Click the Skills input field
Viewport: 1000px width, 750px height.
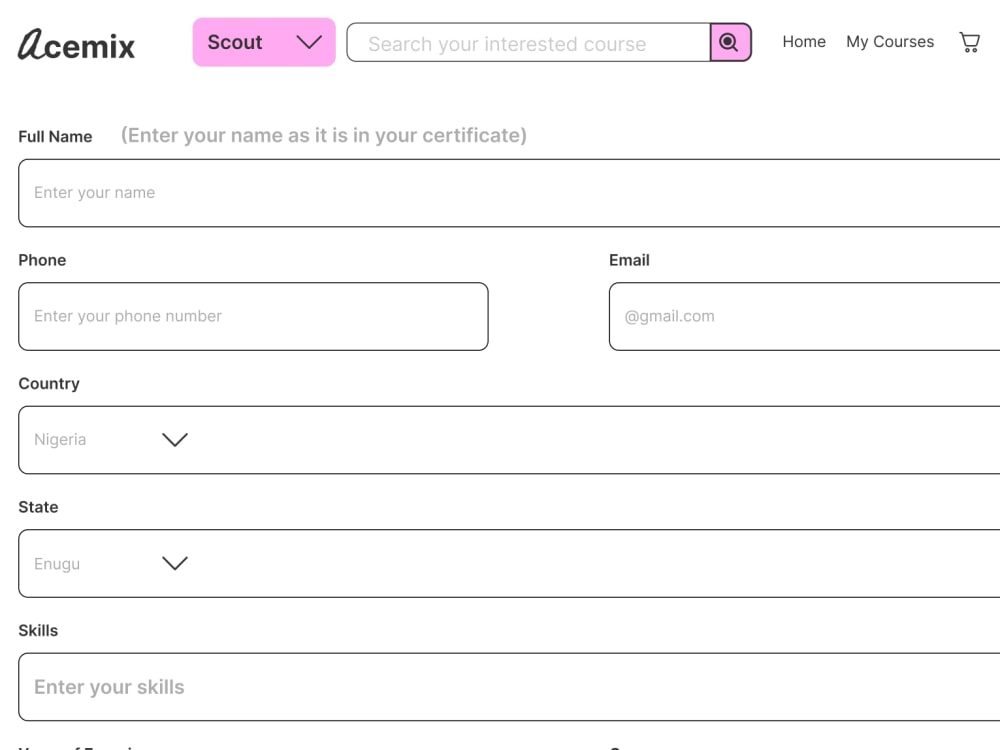pyautogui.click(x=509, y=687)
